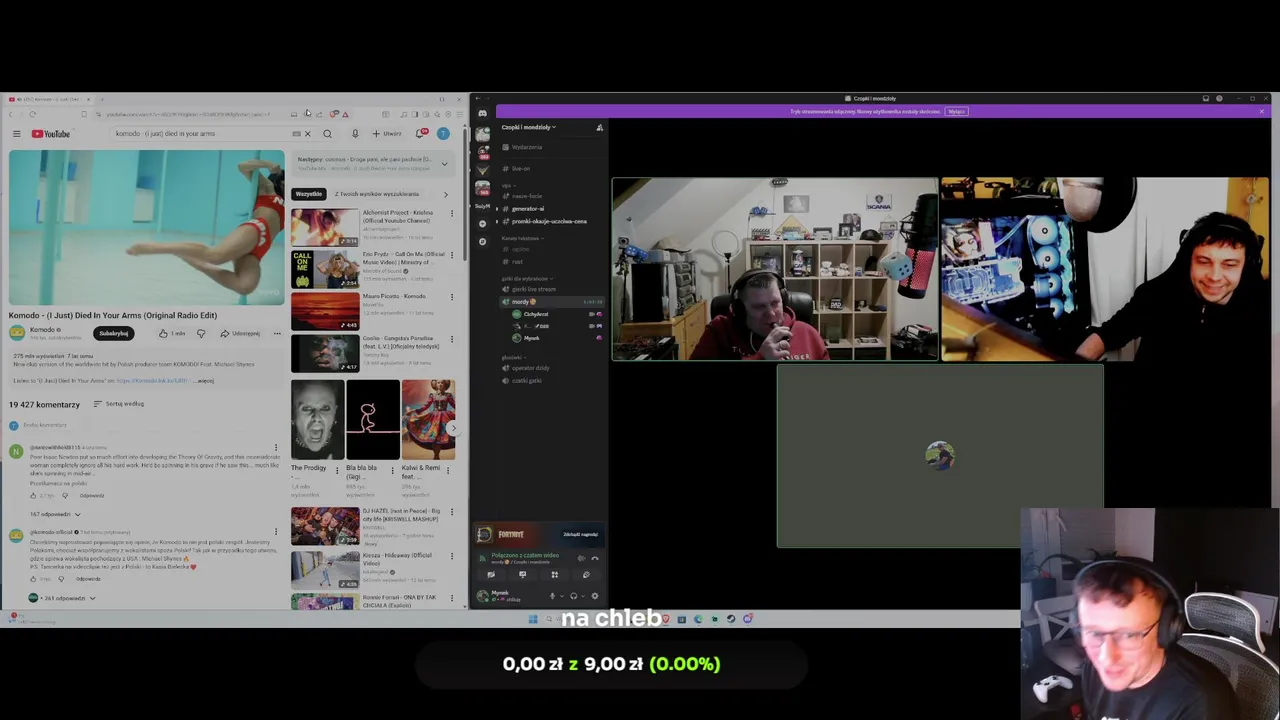The width and height of the screenshot is (1280, 720).
Task: Open Steam from the taskbar
Action: point(731,619)
